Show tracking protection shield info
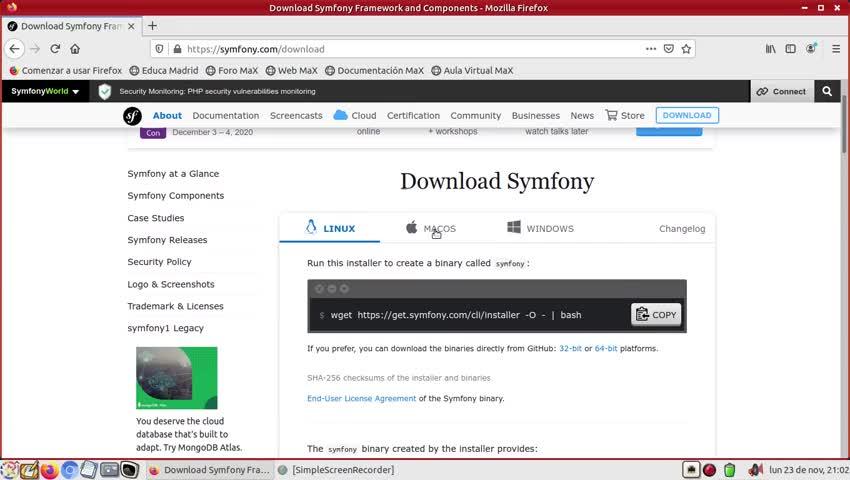The image size is (850, 480). (159, 49)
